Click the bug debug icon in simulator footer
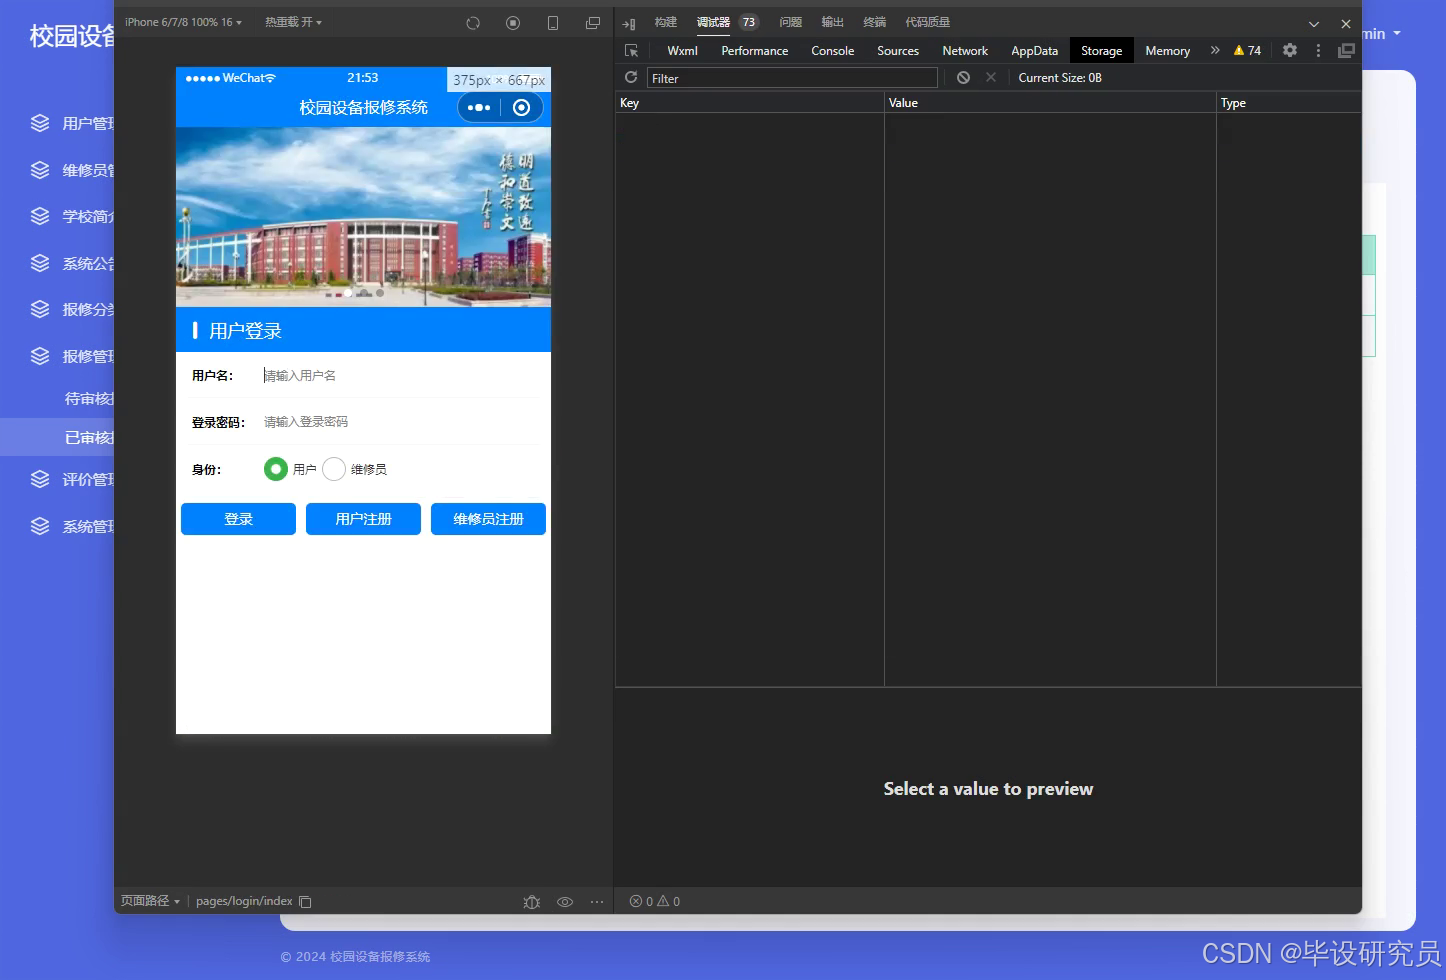This screenshot has height=980, width=1446. (x=532, y=902)
